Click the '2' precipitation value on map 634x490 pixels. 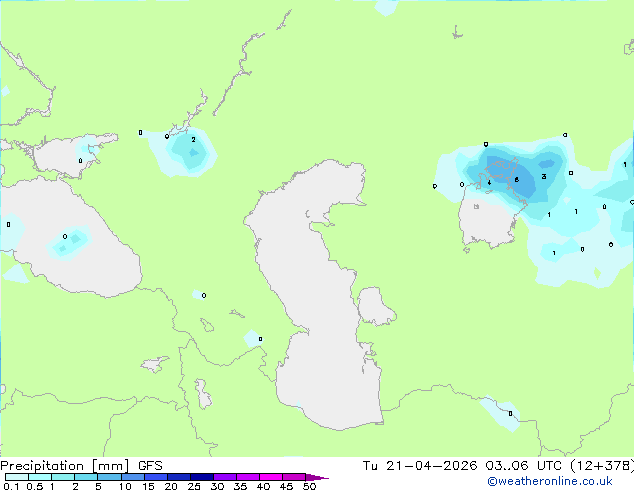[193, 139]
